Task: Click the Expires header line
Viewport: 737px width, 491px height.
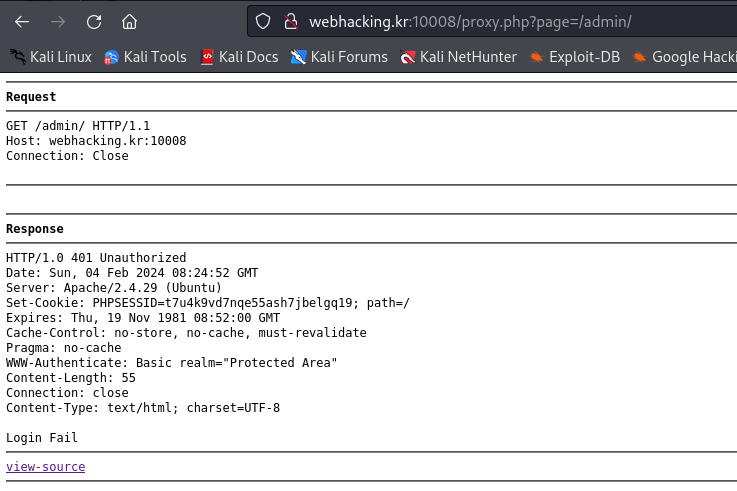Action: coord(143,318)
